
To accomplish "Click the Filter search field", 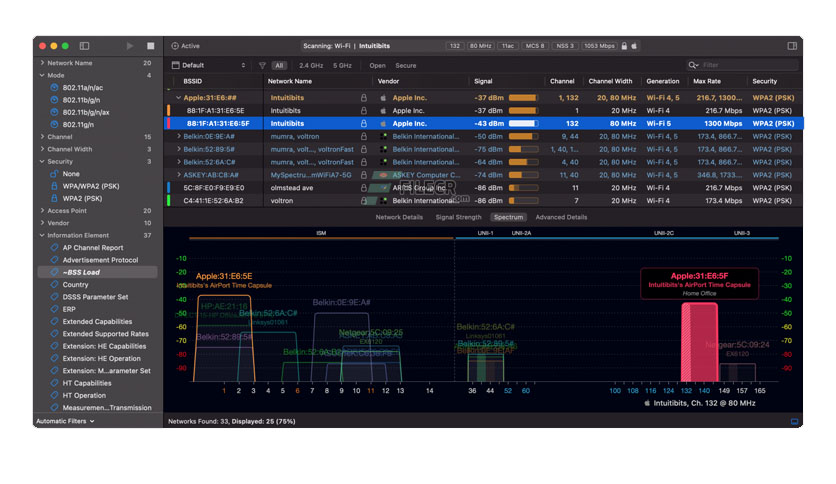I will coord(742,65).
